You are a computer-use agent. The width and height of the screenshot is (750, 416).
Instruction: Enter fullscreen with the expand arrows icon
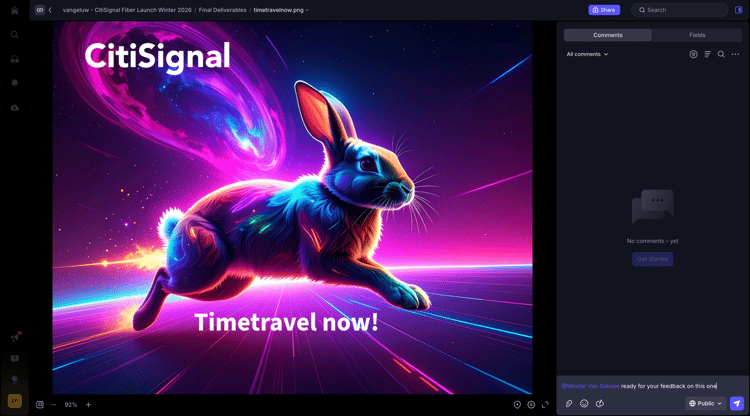point(545,405)
